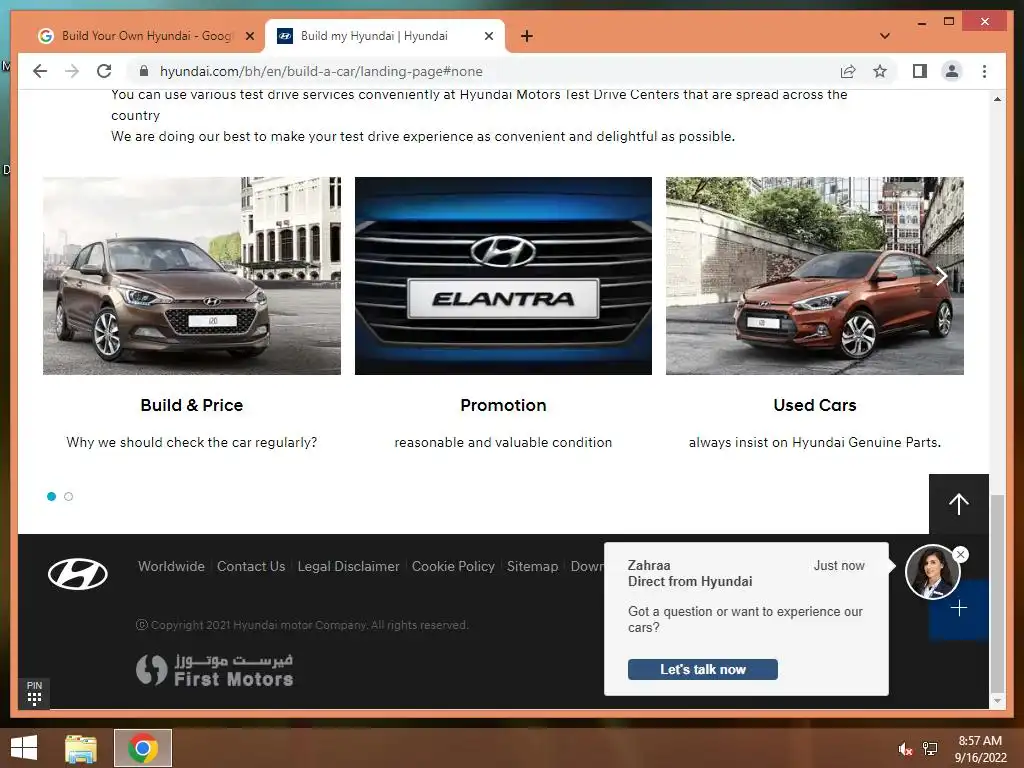Viewport: 1024px width, 768px height.
Task: Unmute using the taskbar speaker icon
Action: (x=905, y=749)
